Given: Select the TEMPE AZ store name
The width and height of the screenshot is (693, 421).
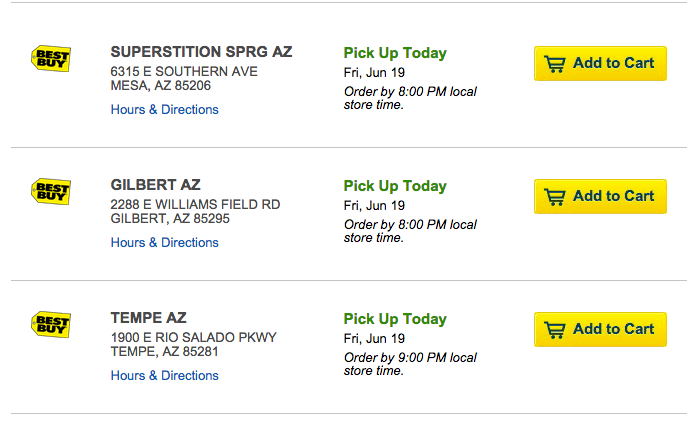Looking at the screenshot, I should coord(148,318).
